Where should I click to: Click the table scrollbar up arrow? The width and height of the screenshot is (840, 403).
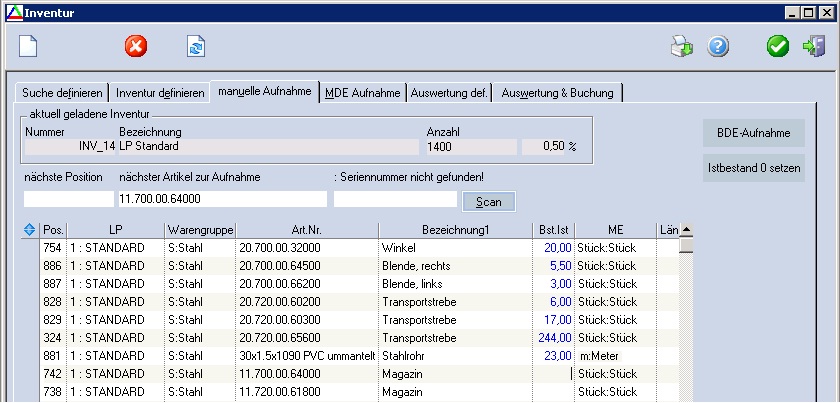[686, 230]
